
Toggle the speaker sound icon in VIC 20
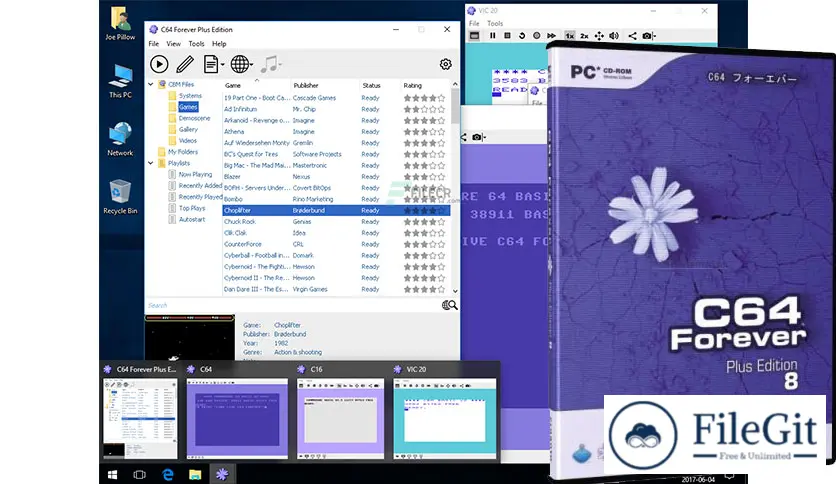point(614,36)
